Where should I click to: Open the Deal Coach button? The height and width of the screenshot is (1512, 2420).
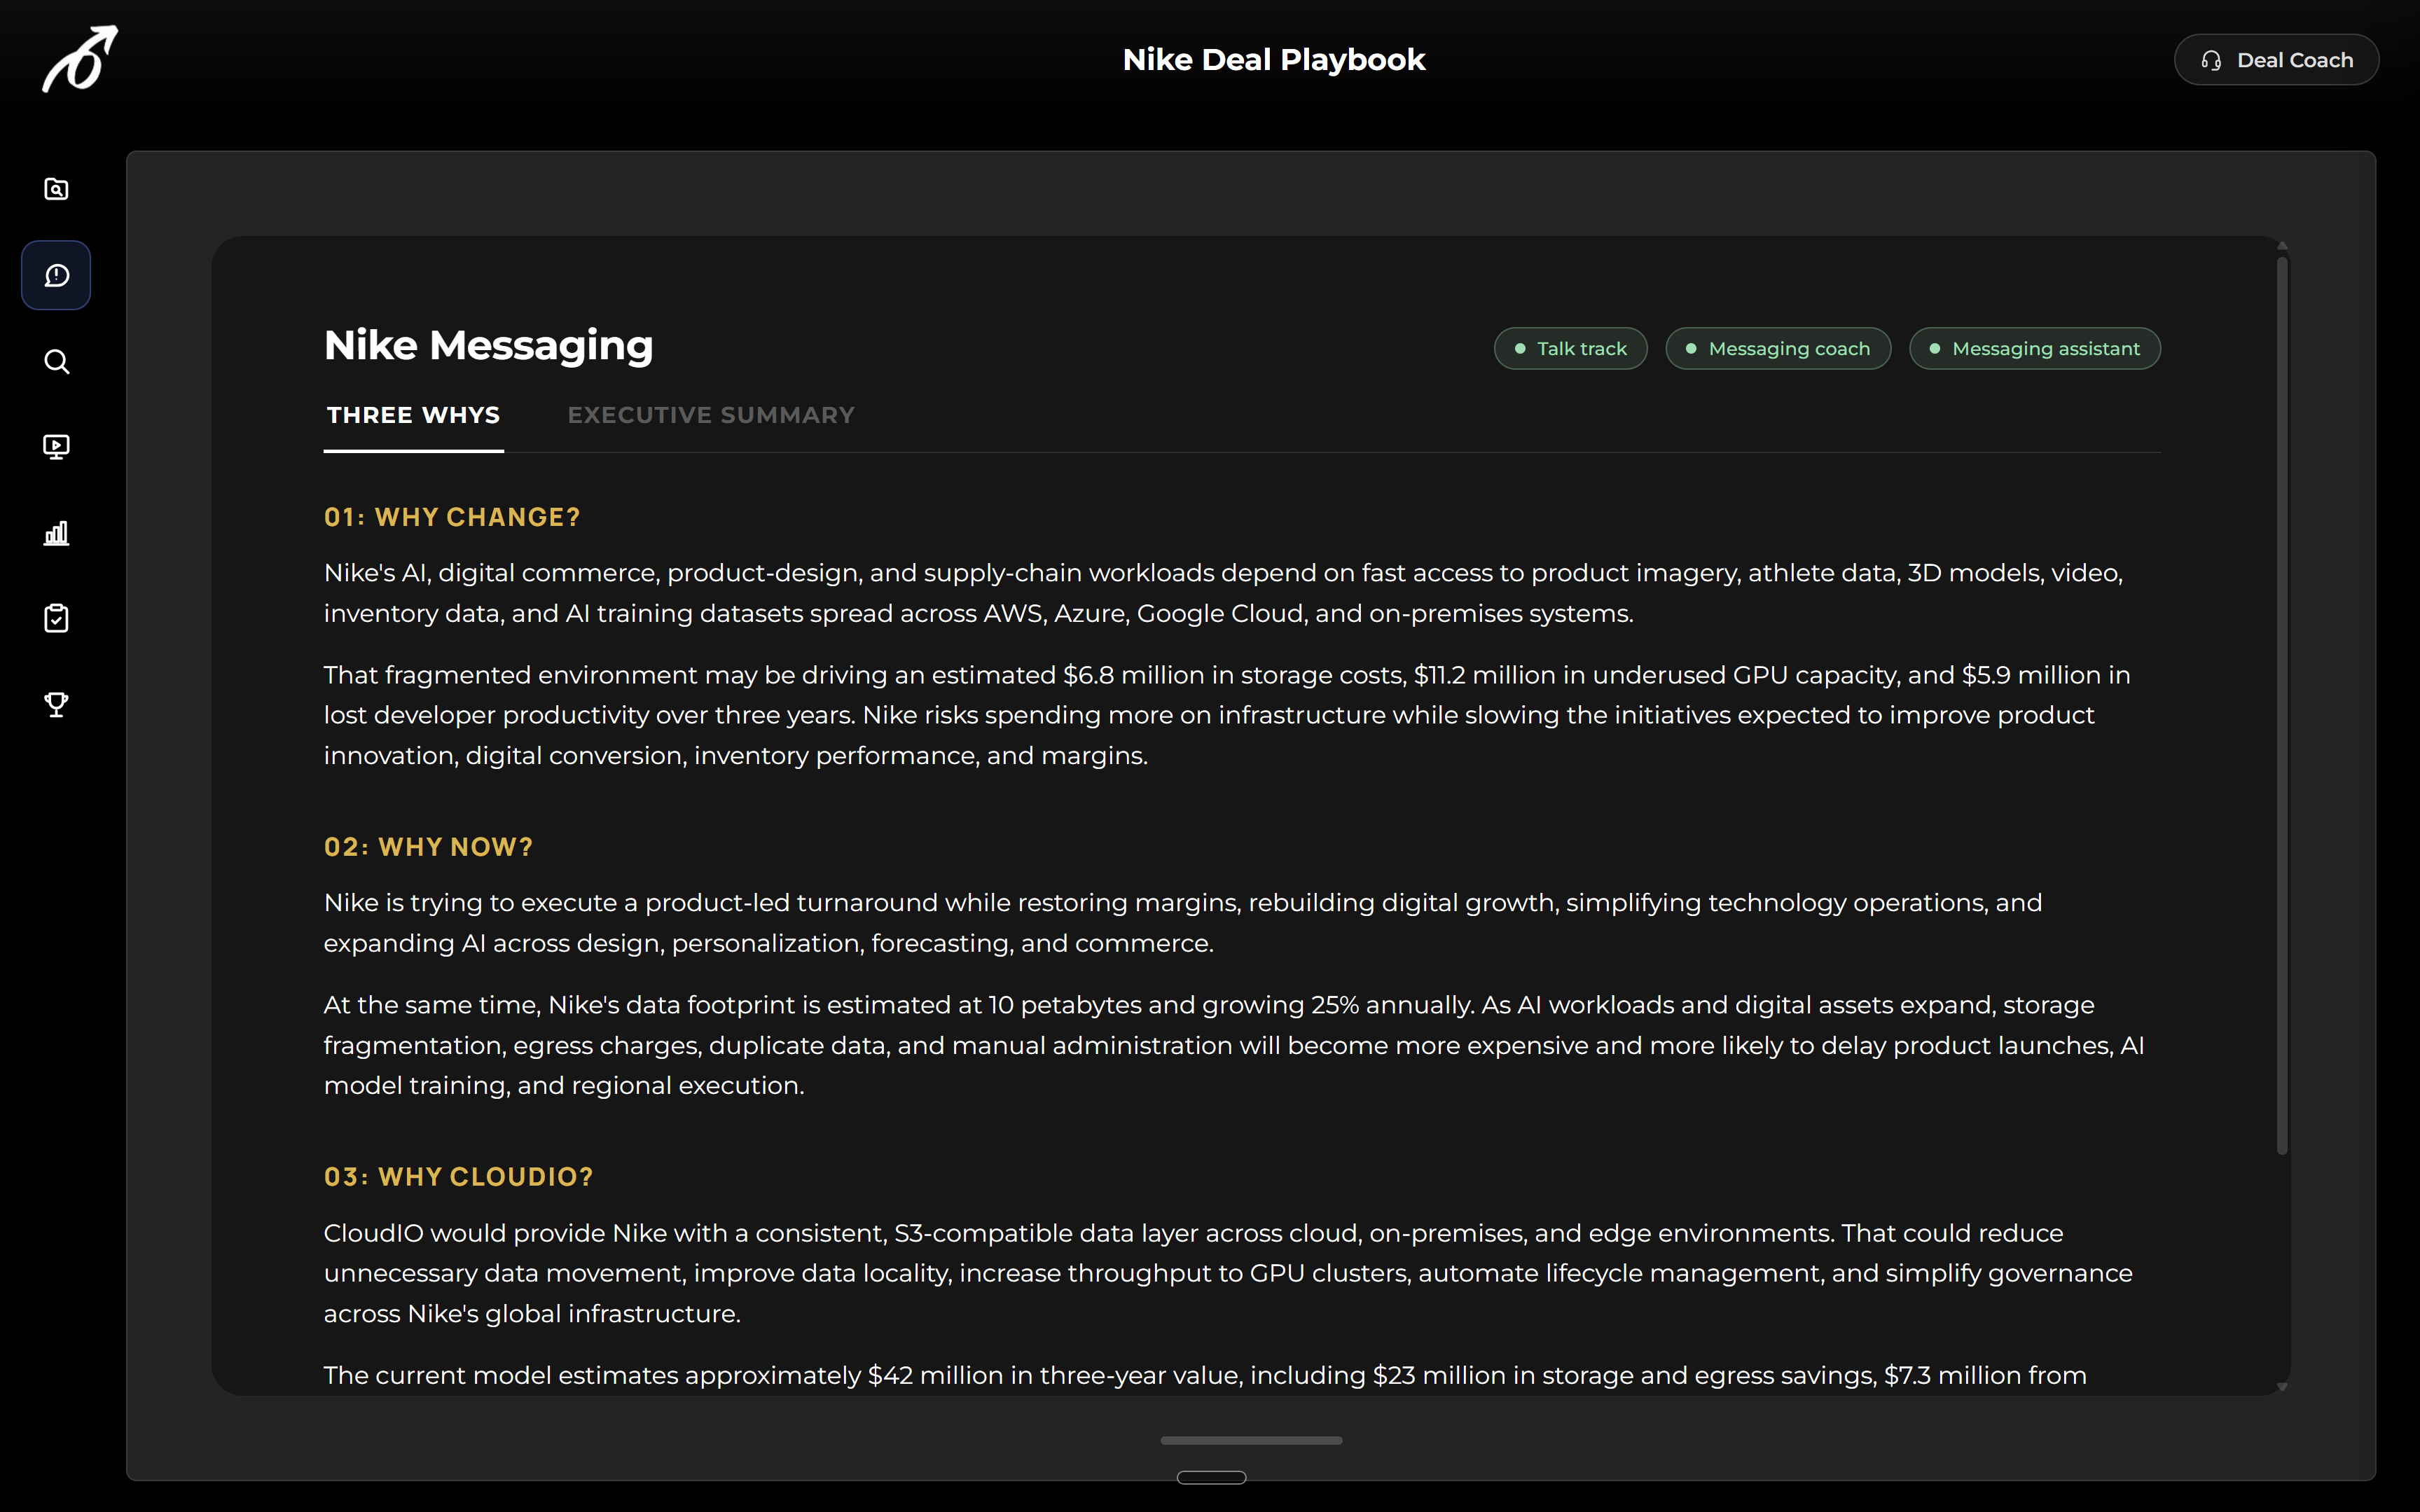[2276, 60]
